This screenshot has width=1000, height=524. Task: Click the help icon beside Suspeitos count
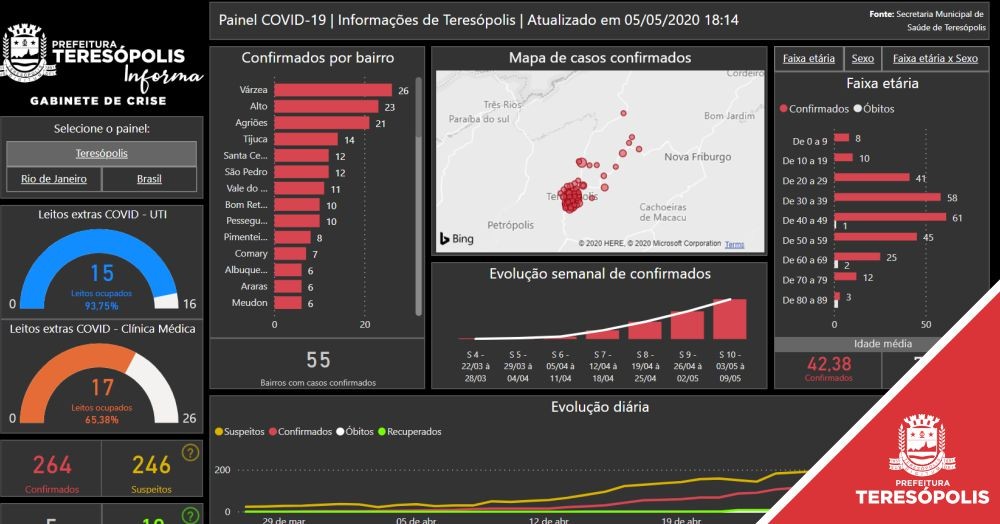[x=190, y=453]
